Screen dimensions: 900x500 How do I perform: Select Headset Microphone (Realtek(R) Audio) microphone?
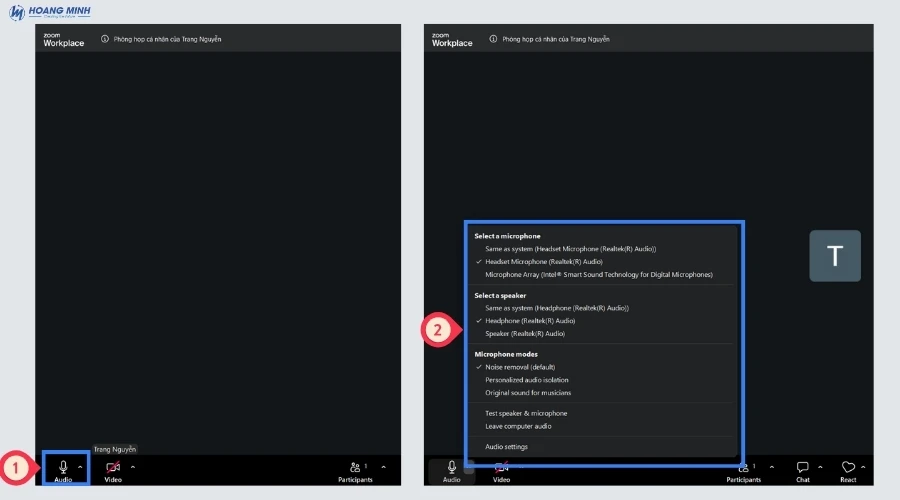pos(543,261)
